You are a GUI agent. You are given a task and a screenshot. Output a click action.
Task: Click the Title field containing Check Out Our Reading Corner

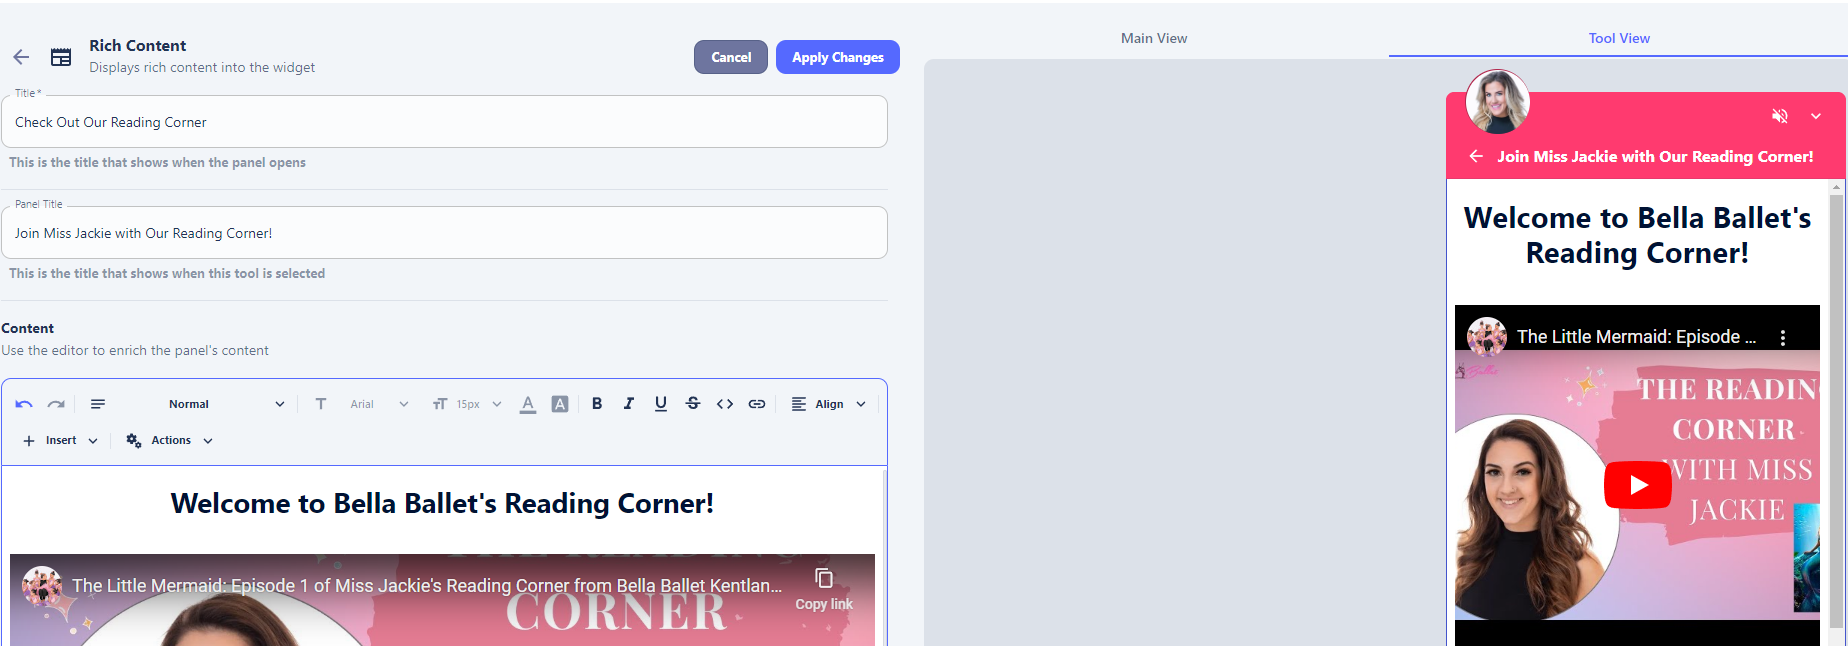click(444, 122)
